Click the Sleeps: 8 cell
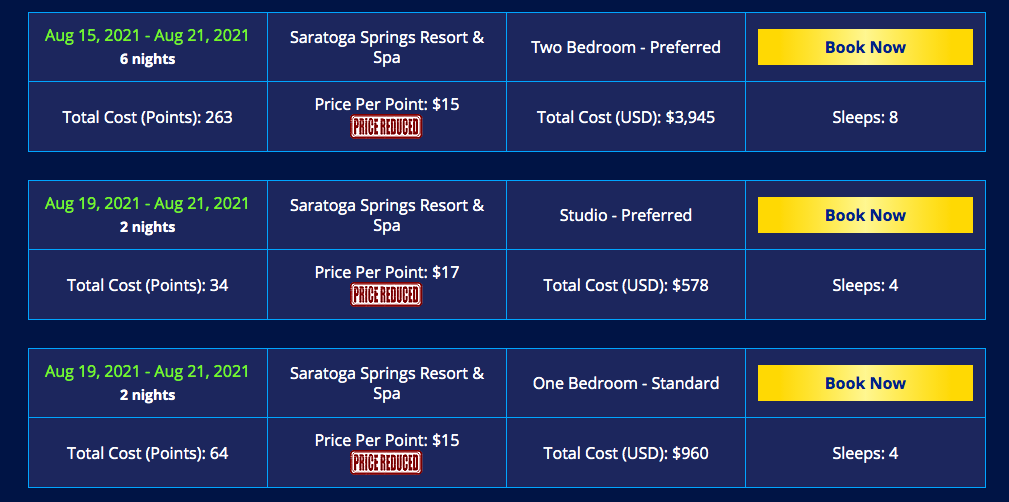 coord(865,117)
